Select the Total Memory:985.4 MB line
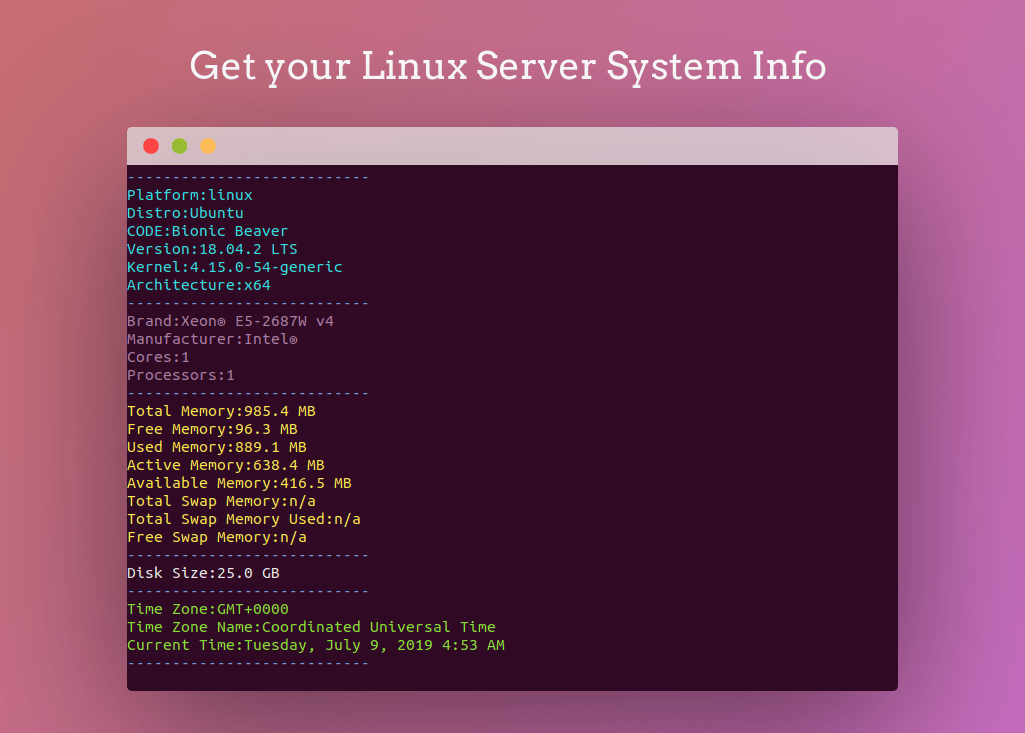Screen dimensions: 1025x733 click(x=221, y=410)
